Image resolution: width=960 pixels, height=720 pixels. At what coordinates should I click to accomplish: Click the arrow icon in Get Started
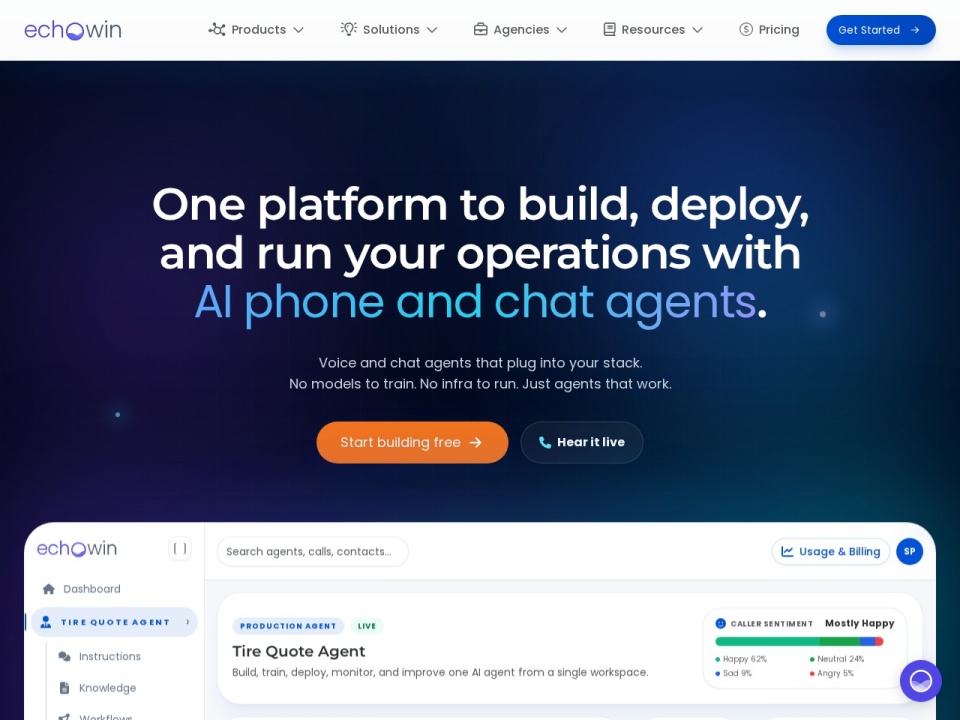tap(915, 30)
